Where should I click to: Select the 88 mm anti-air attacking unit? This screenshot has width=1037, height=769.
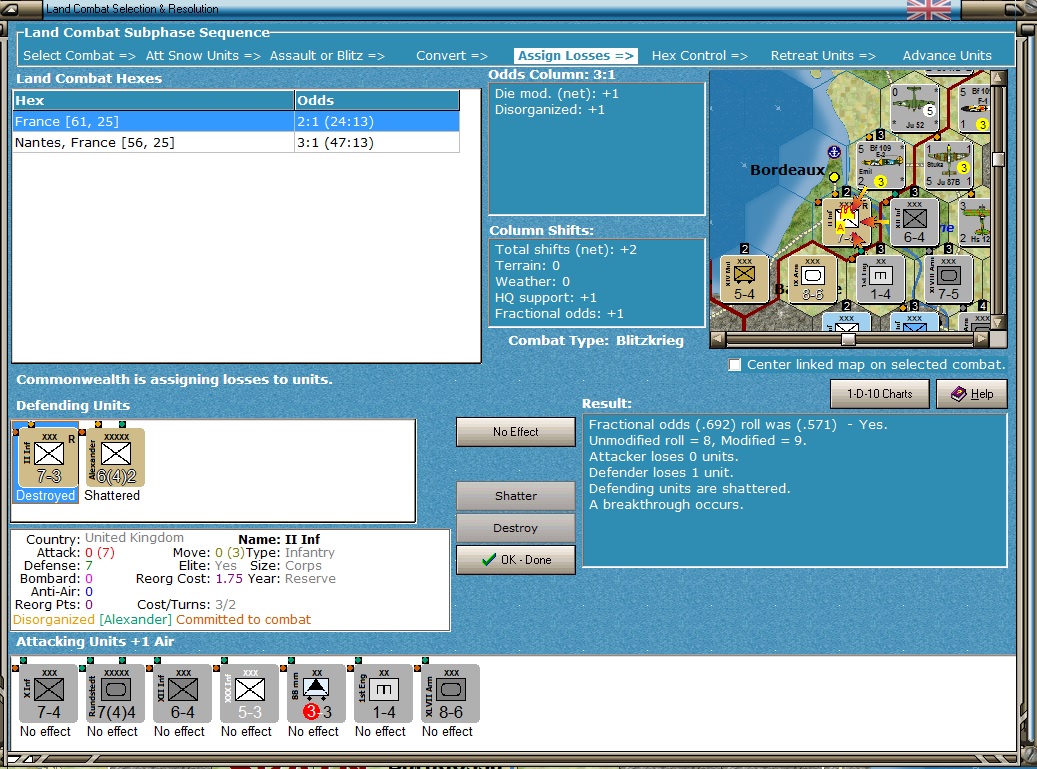pyautogui.click(x=316, y=694)
